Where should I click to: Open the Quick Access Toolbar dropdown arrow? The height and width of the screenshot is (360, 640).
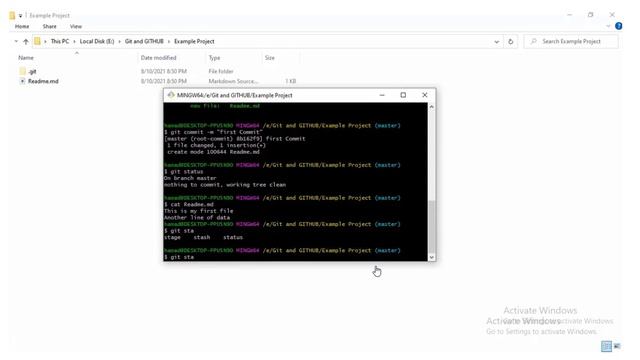point(20,16)
